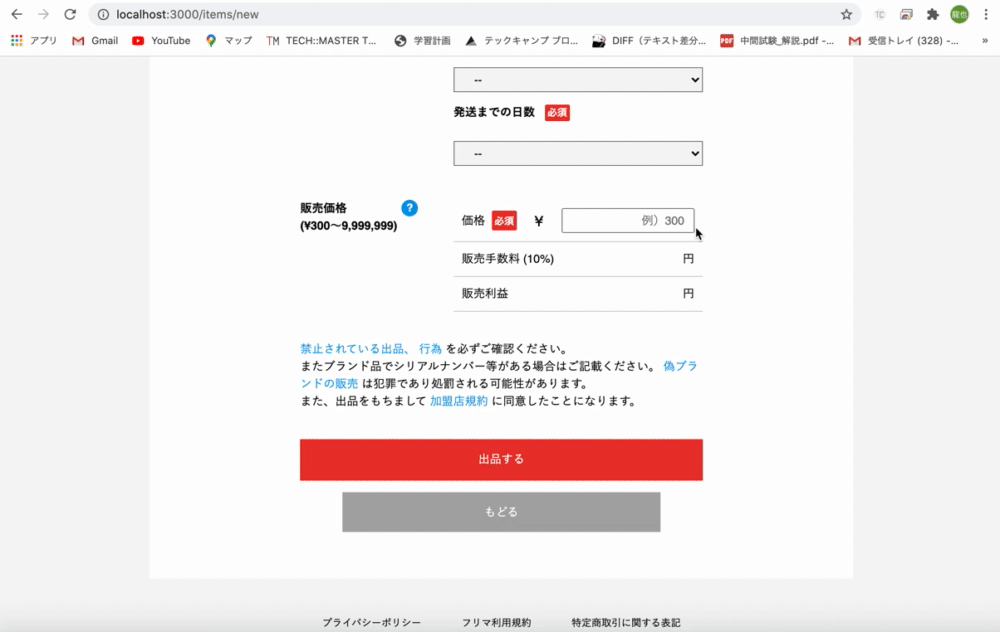The width and height of the screenshot is (1000, 632).
Task: Open the 加盟店規約 link
Action: [x=459, y=401]
